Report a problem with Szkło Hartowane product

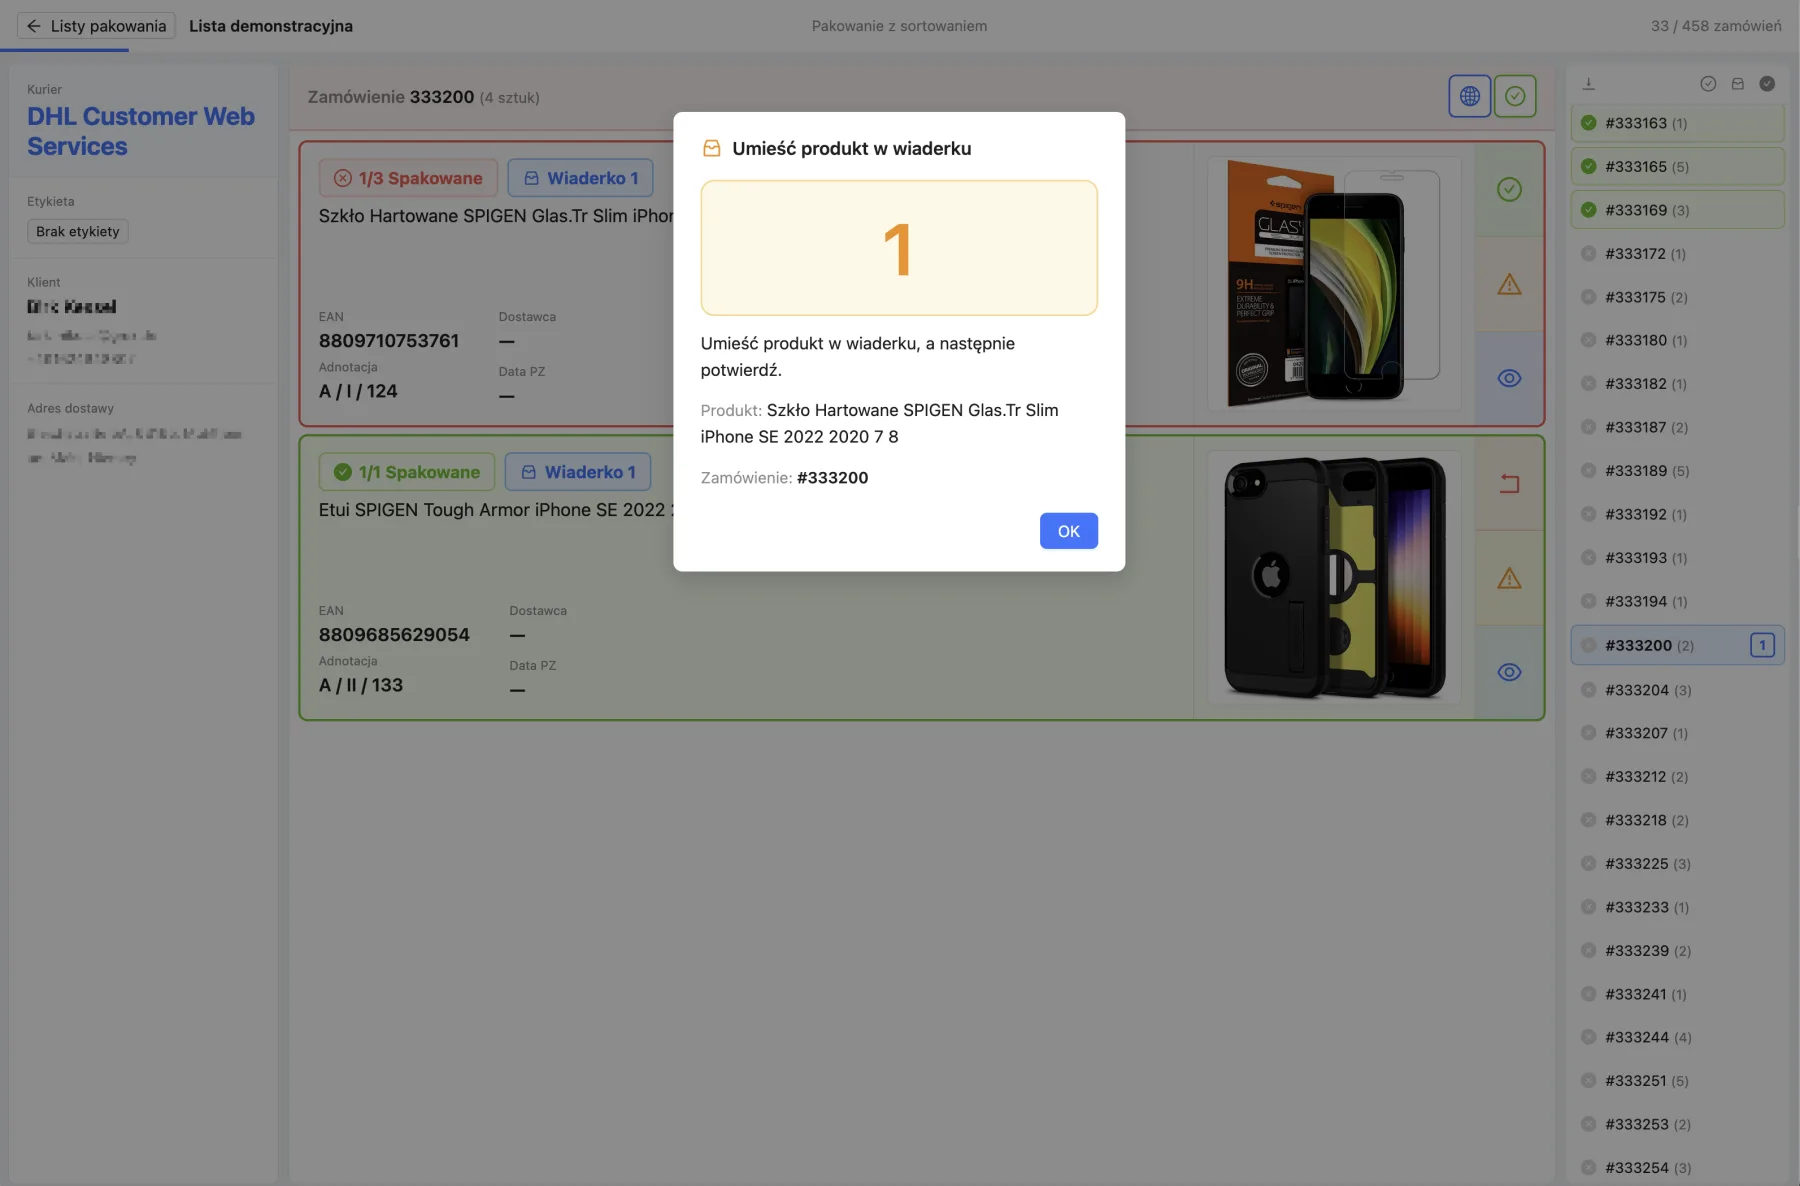(1509, 285)
